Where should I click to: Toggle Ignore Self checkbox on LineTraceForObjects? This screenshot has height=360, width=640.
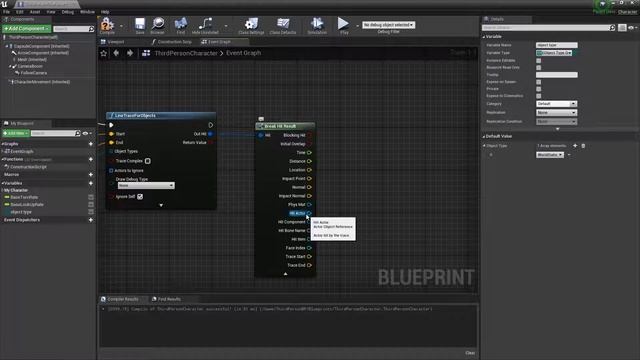[140, 196]
